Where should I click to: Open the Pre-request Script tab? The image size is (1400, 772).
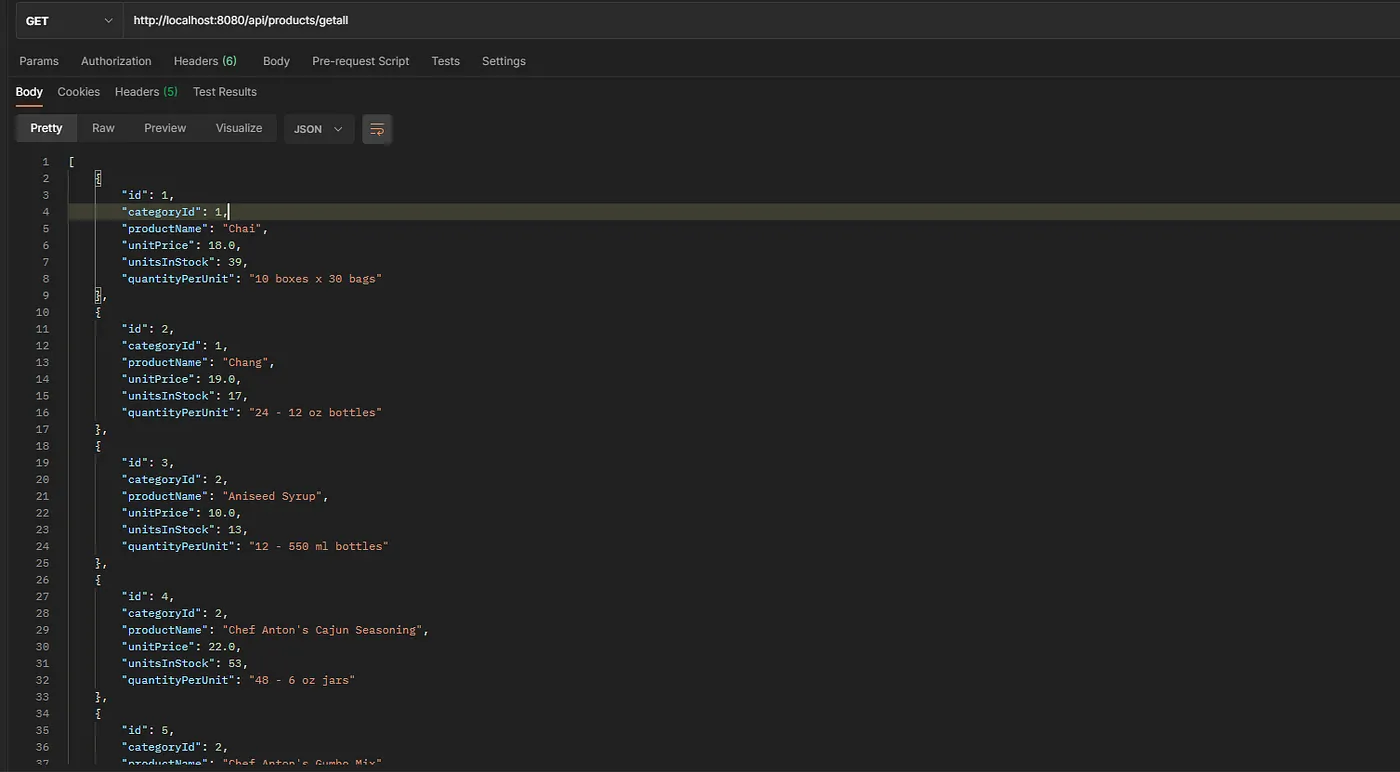click(x=360, y=61)
